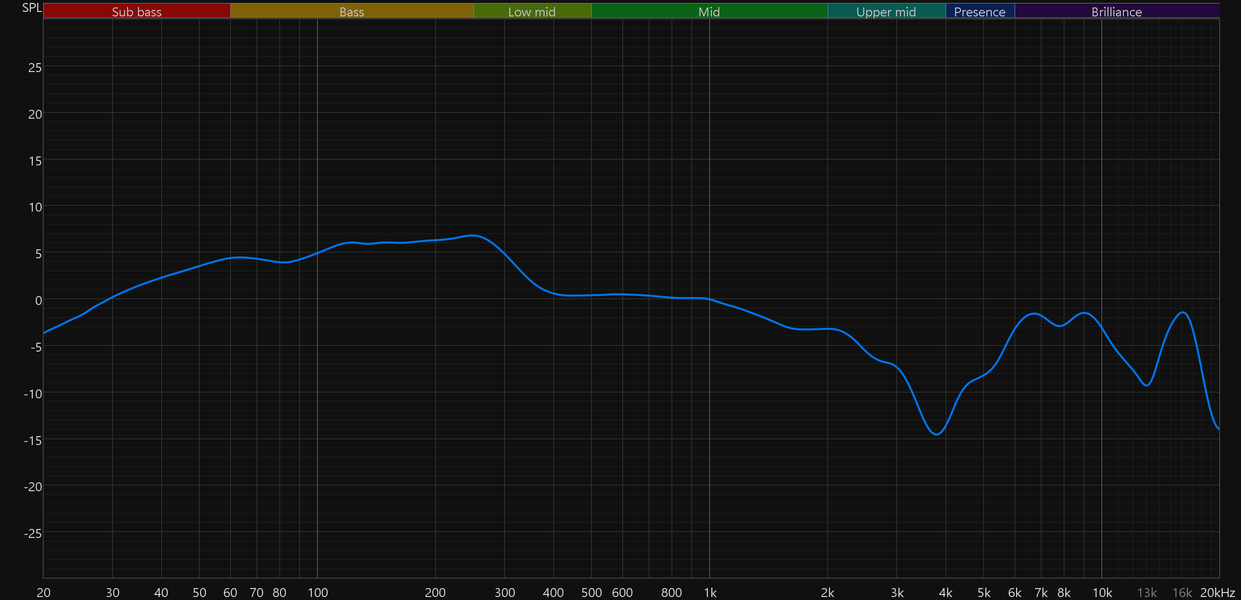Click the -20 dB axis value

(32, 486)
